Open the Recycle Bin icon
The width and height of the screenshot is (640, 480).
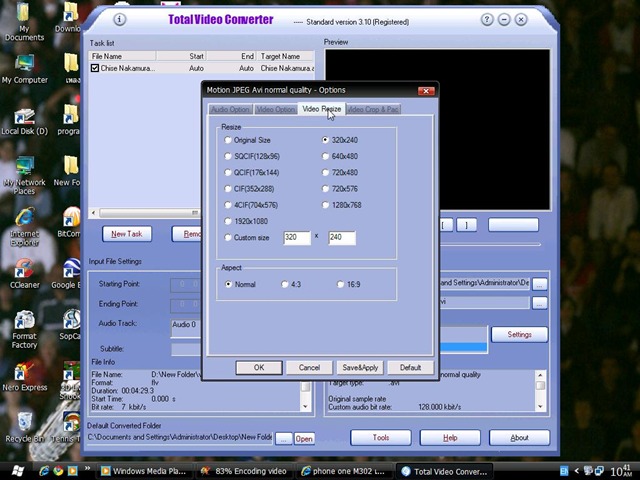coord(24,427)
